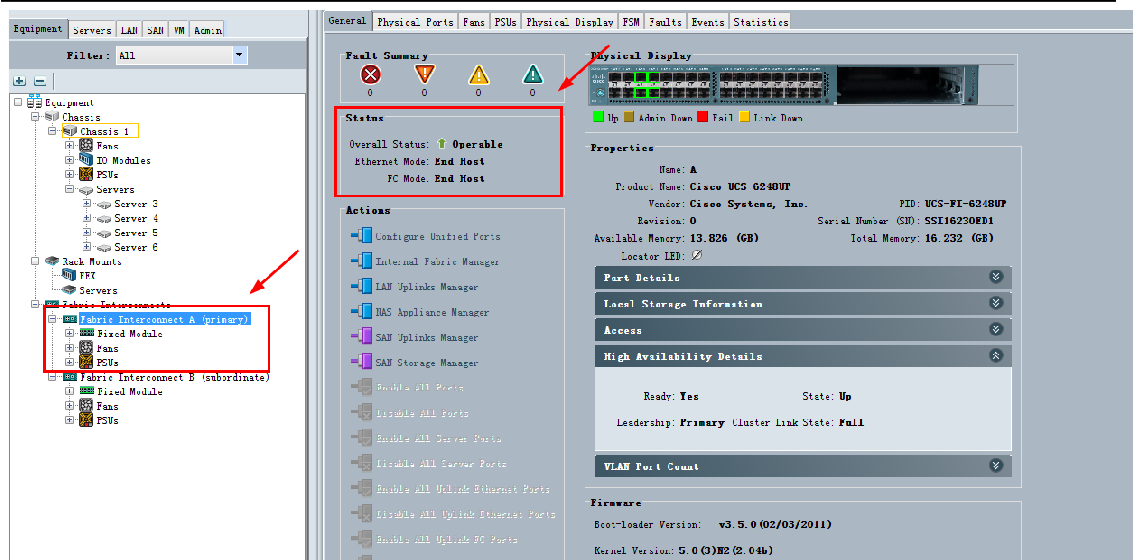Collapse the High Availability Details section

[x=996, y=356]
